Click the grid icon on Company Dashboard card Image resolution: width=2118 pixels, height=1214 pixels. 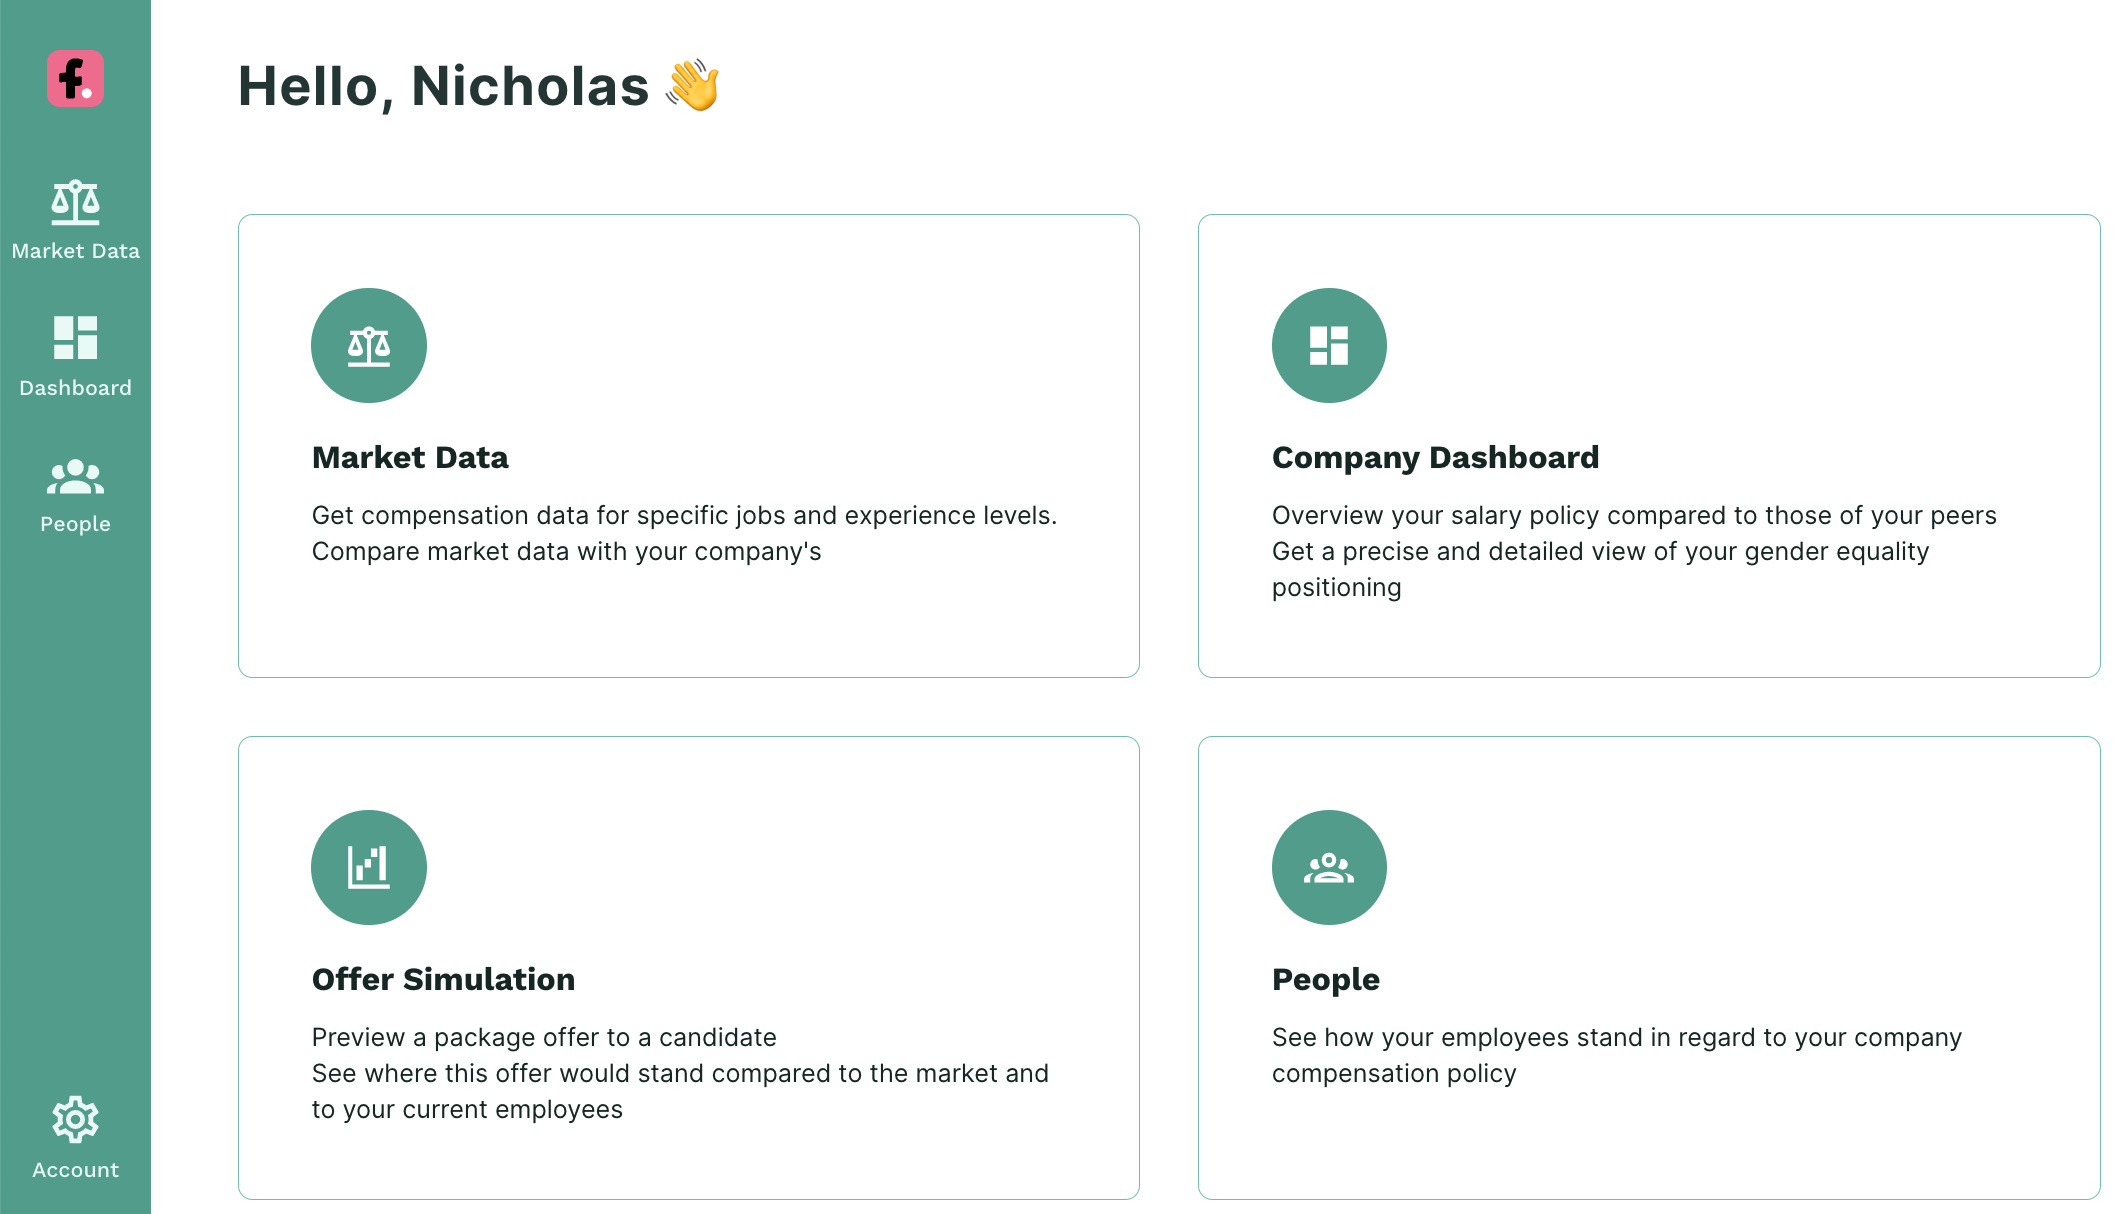click(x=1329, y=345)
